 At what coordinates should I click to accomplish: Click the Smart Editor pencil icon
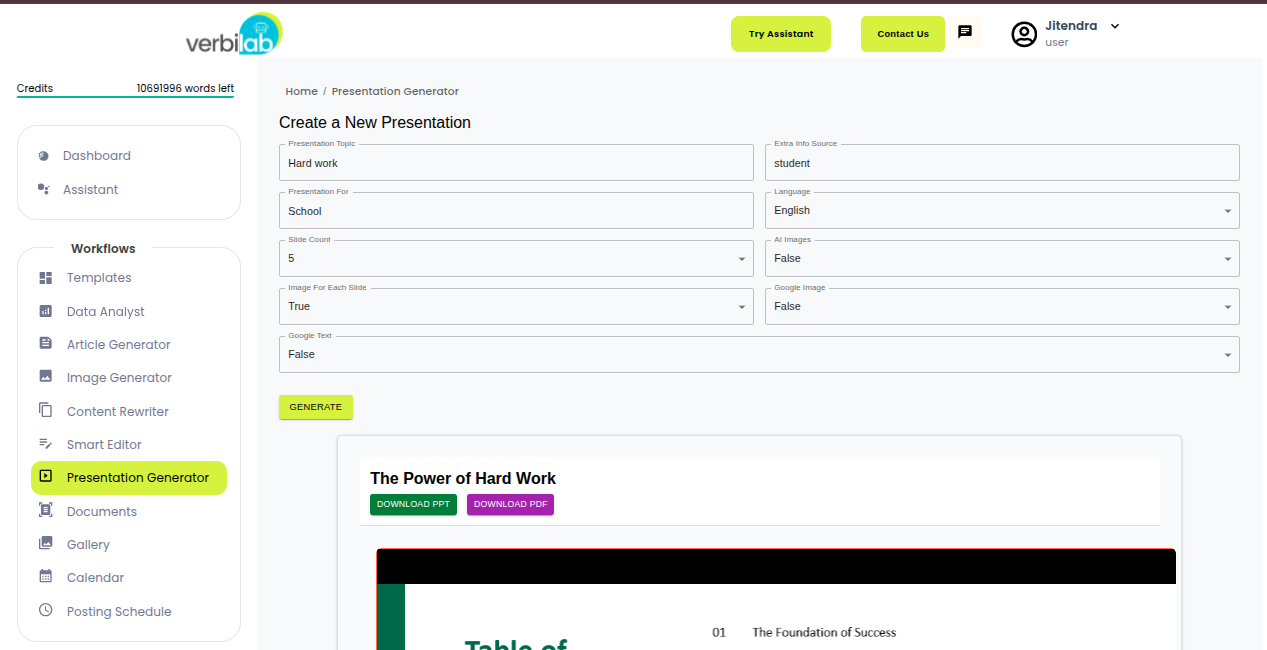click(45, 444)
